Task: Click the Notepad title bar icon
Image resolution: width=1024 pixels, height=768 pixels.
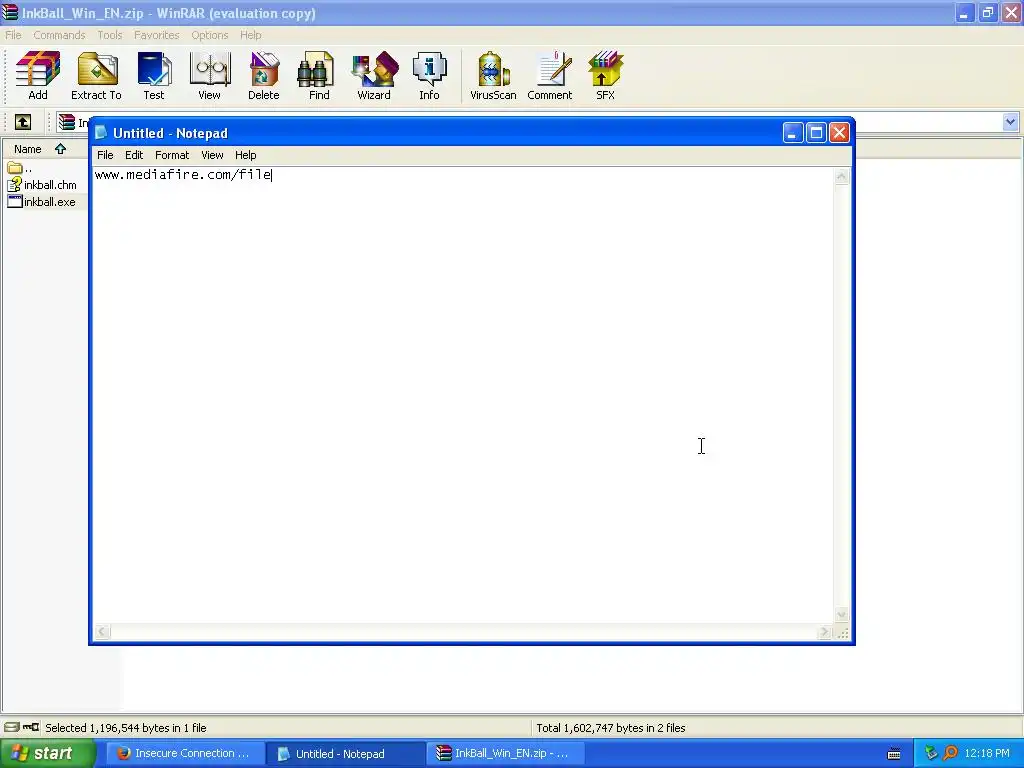Action: click(101, 133)
